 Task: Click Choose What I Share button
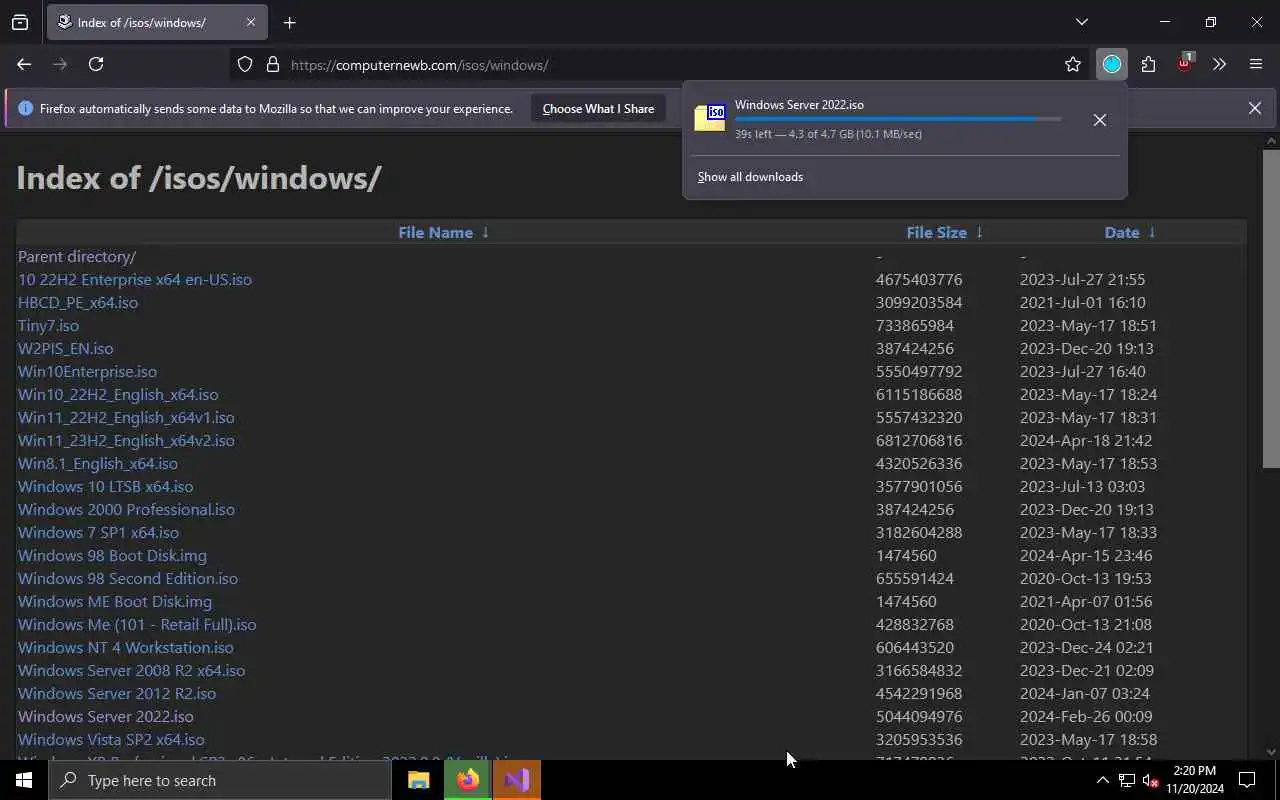click(598, 109)
